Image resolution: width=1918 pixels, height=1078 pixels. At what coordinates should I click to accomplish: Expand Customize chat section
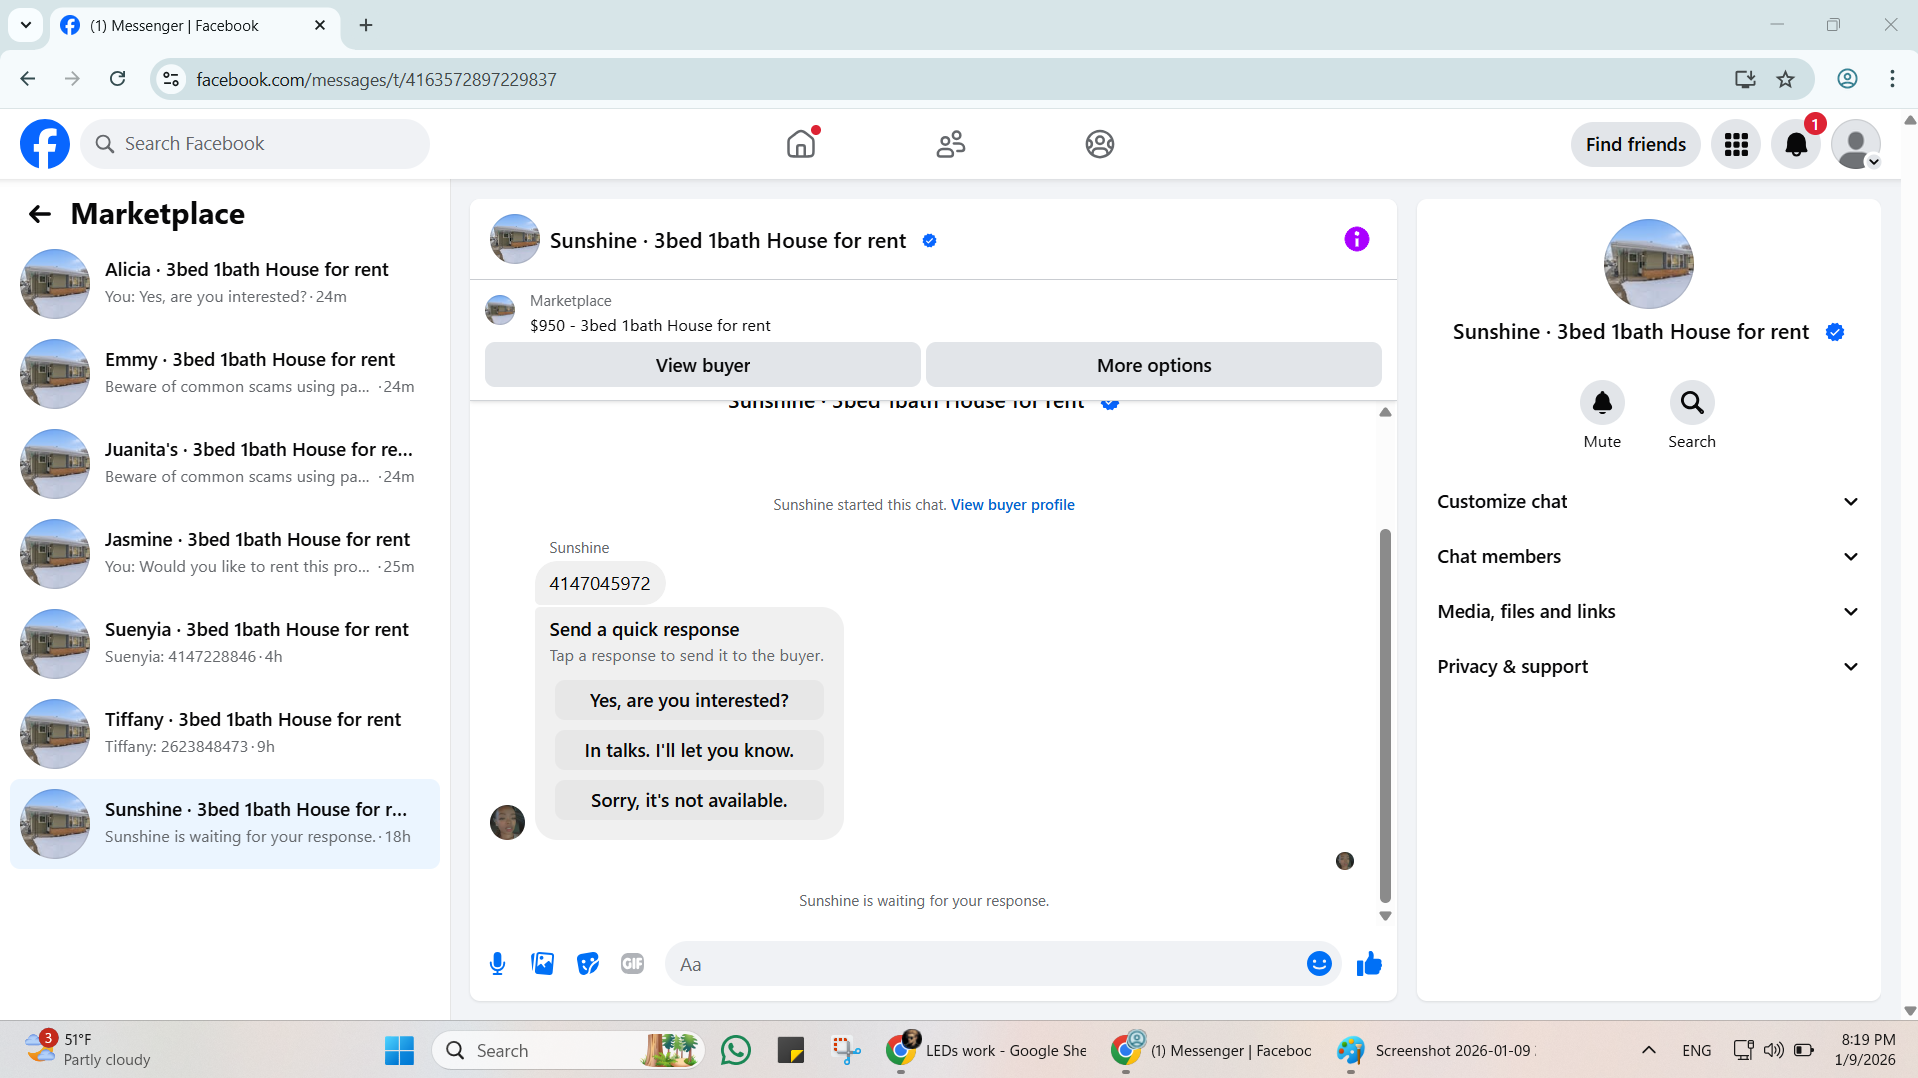[x=1648, y=502]
